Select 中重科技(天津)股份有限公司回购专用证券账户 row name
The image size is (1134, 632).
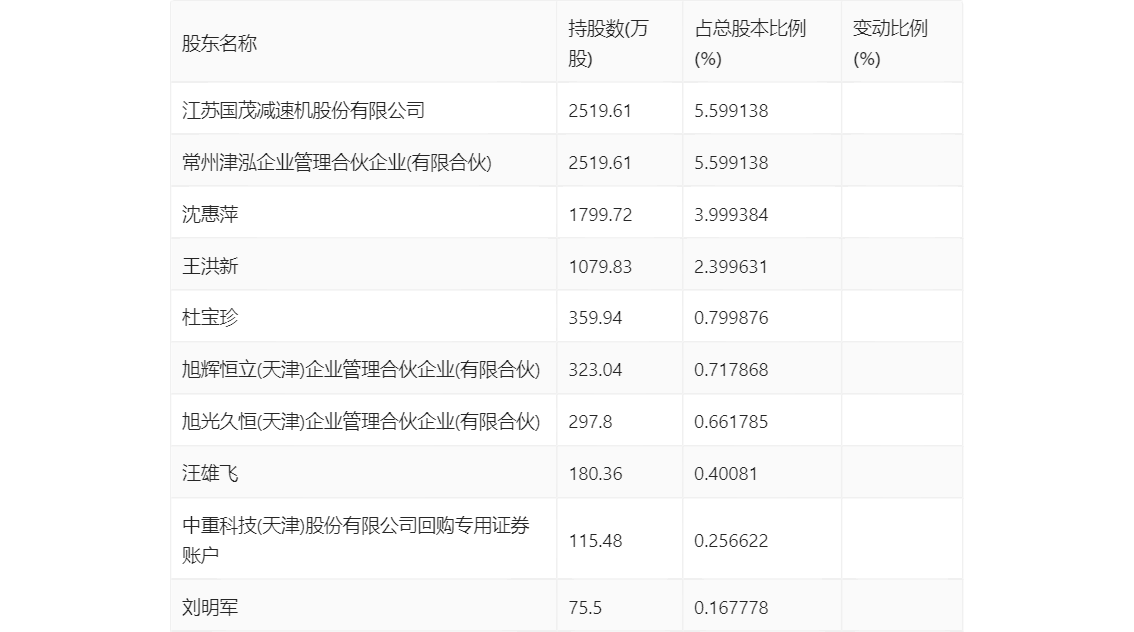pyautogui.click(x=356, y=540)
